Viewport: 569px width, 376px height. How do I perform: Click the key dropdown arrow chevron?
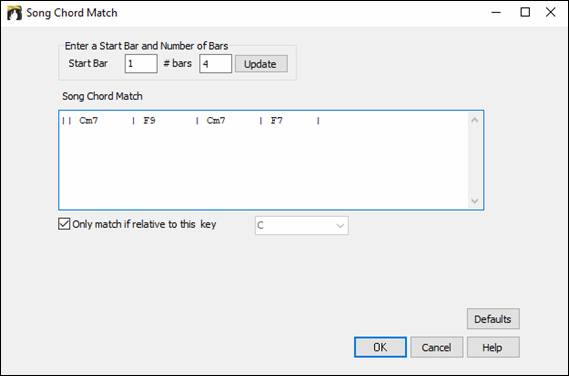coord(340,226)
